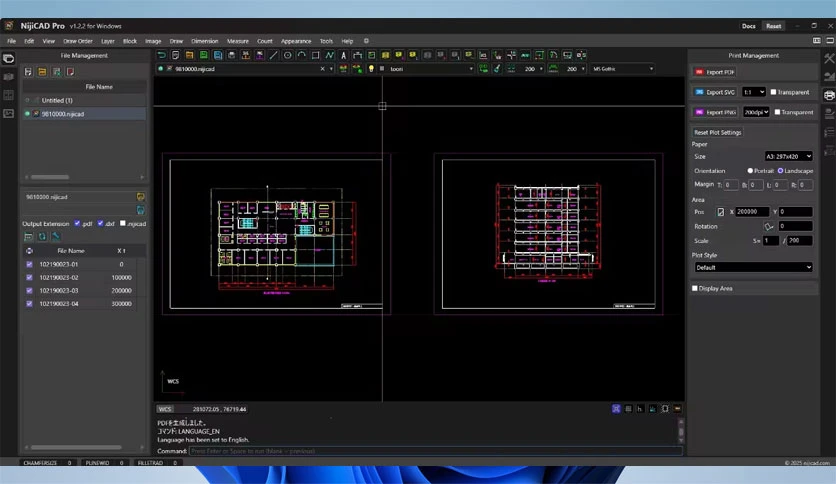Open the Dimension menu
The width and height of the screenshot is (836, 484).
click(x=205, y=41)
